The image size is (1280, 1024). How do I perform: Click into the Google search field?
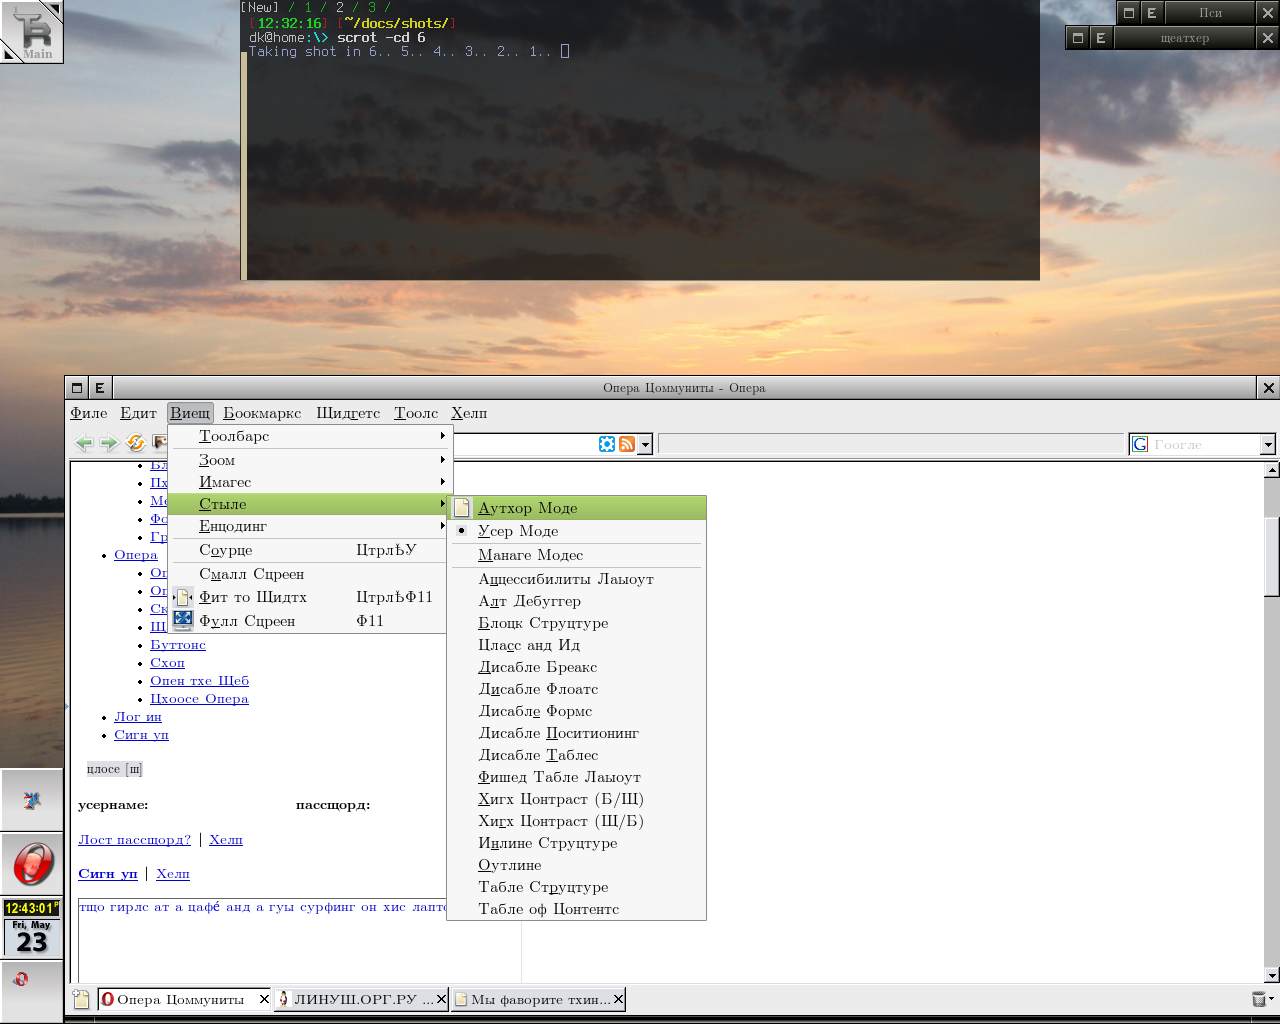[1205, 444]
